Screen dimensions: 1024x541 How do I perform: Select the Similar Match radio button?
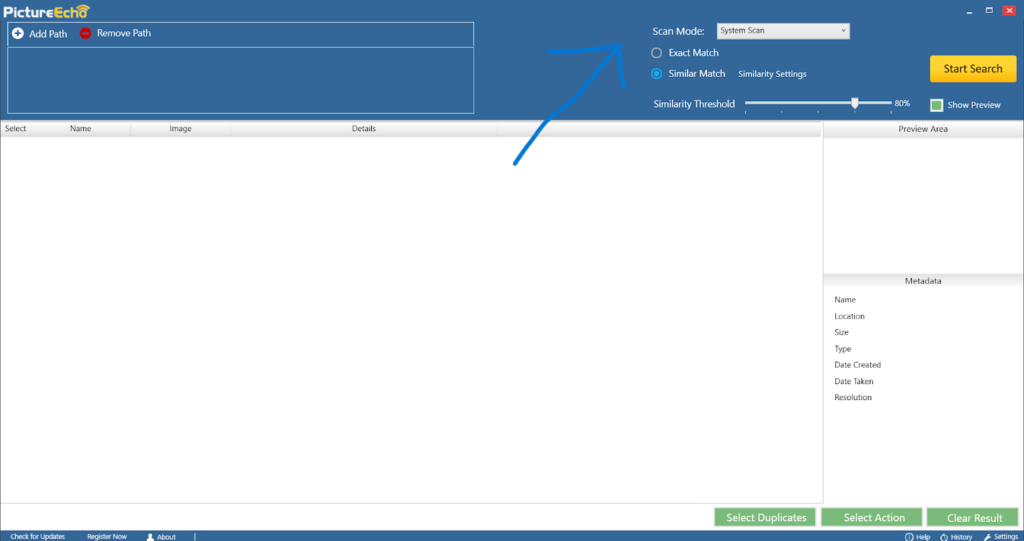pos(656,74)
